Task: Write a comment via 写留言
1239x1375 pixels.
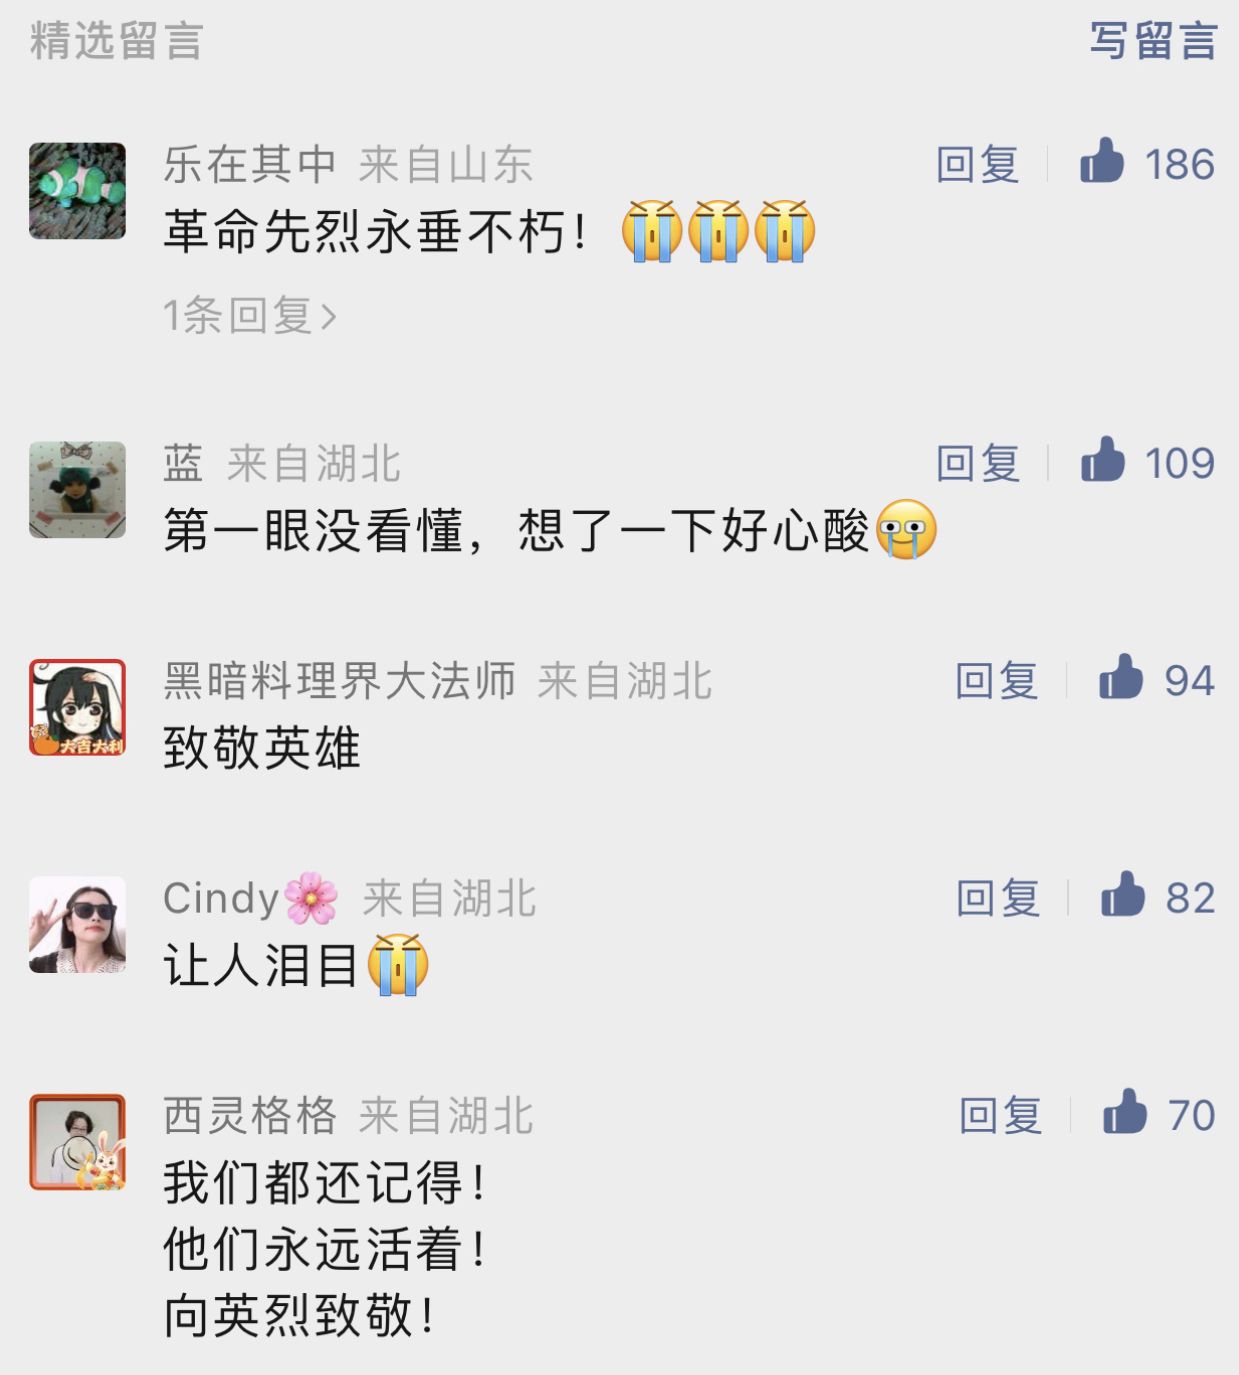Action: [x=1153, y=41]
